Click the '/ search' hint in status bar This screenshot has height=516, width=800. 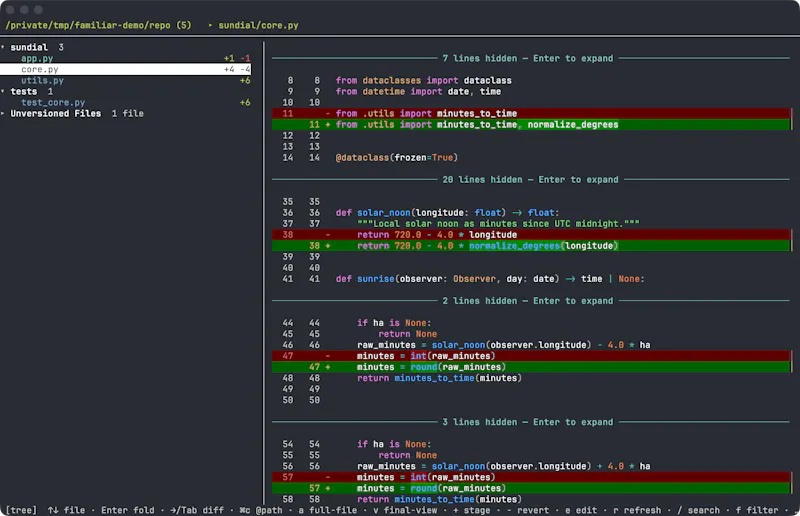coord(698,510)
